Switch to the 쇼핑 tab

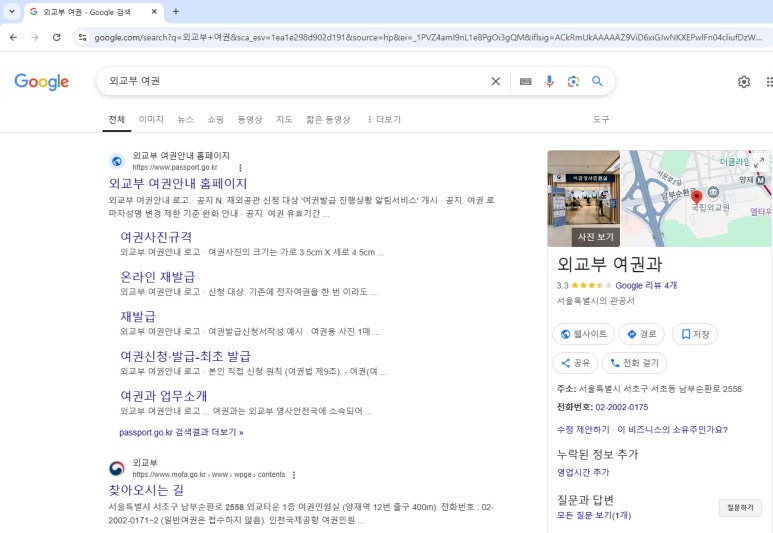pos(215,119)
